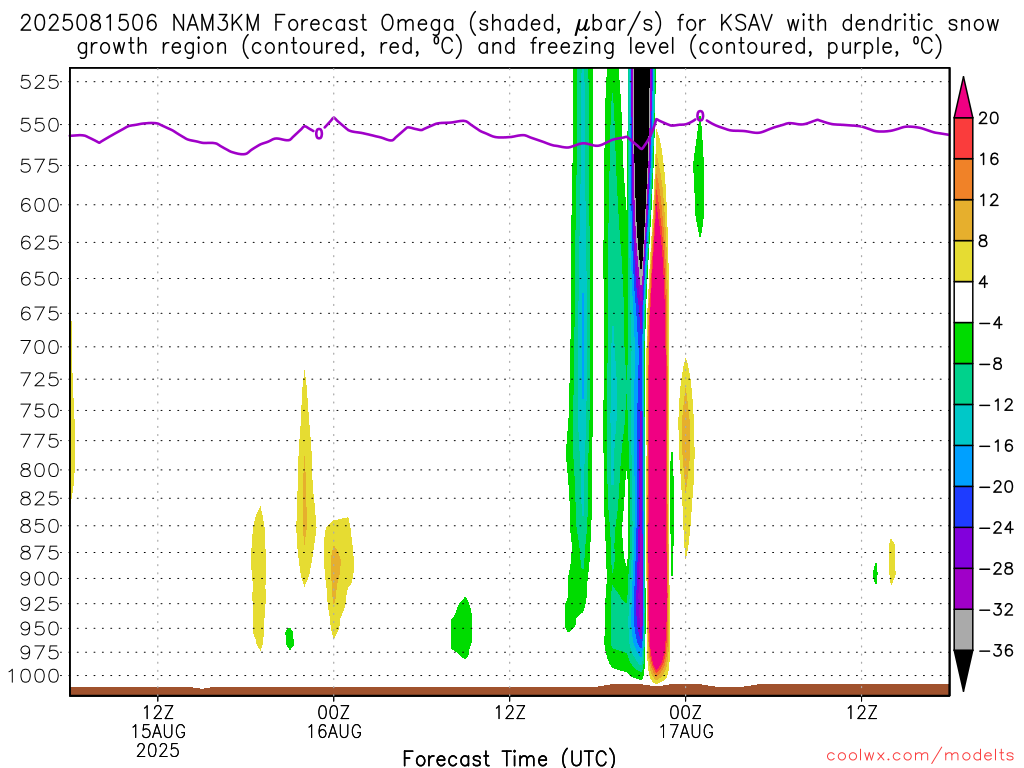
Task: Pick the purple colorbar segment between -24 and -28
Action: [963, 548]
